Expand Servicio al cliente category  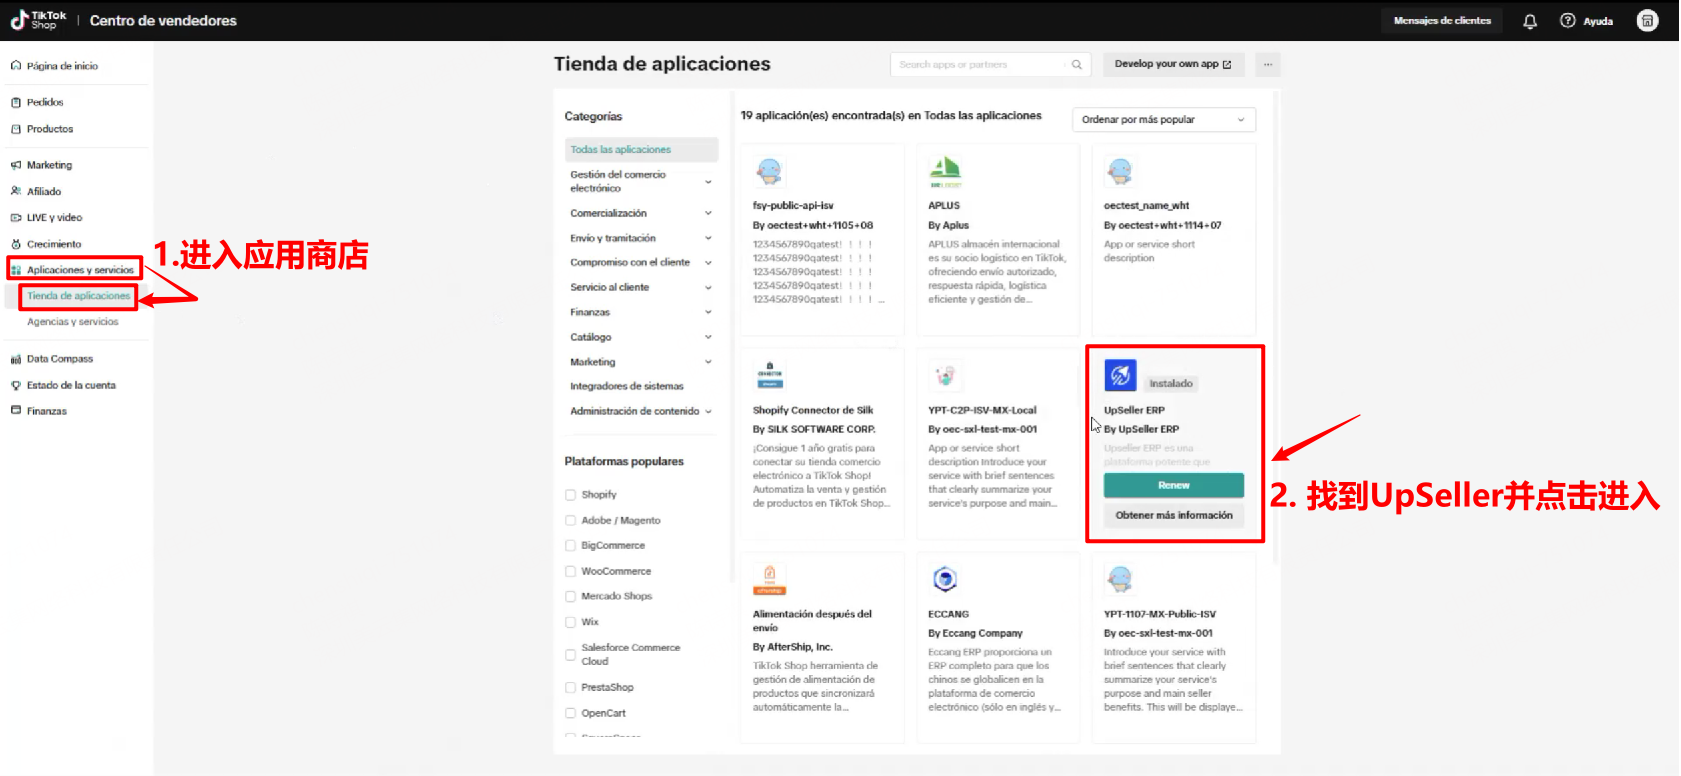708,288
